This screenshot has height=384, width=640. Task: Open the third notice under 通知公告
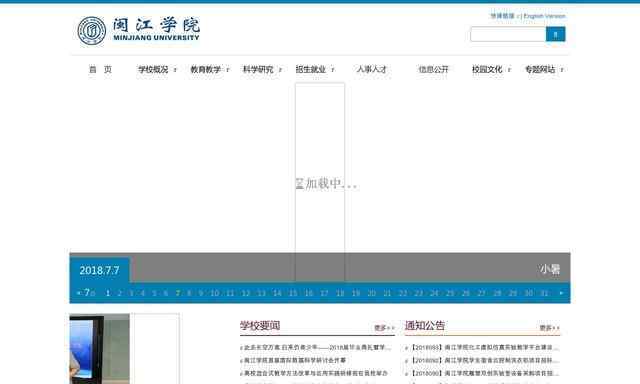(484, 373)
